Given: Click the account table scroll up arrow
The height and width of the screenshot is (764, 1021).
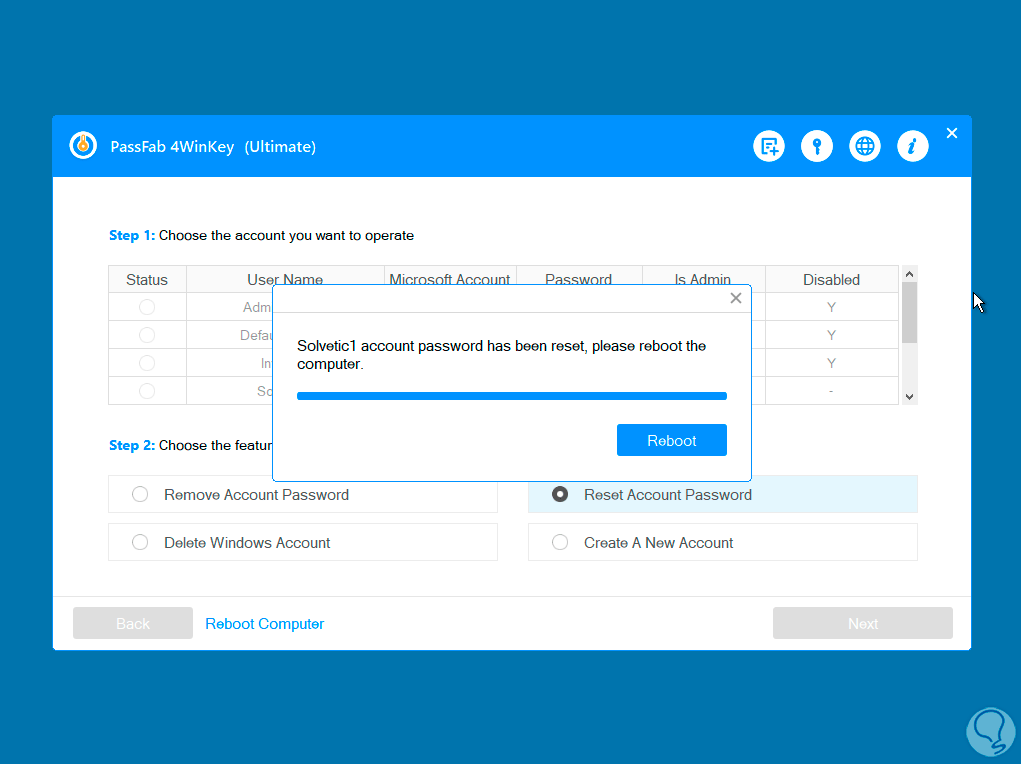Looking at the screenshot, I should pos(910,274).
